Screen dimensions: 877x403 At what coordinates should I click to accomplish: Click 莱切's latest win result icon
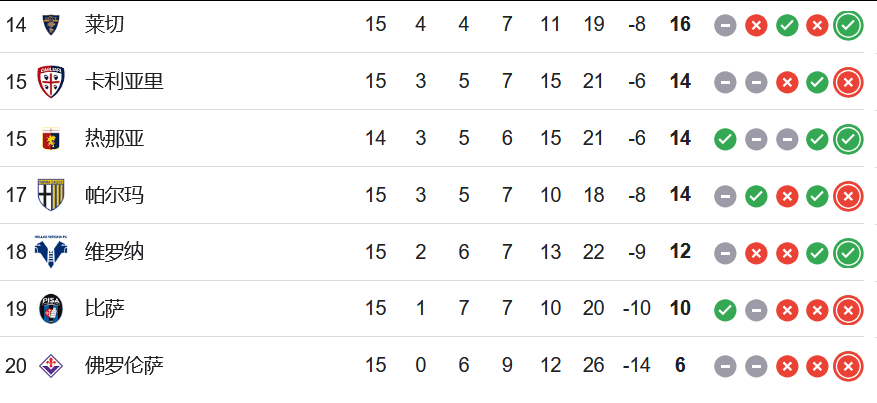pyautogui.click(x=848, y=26)
